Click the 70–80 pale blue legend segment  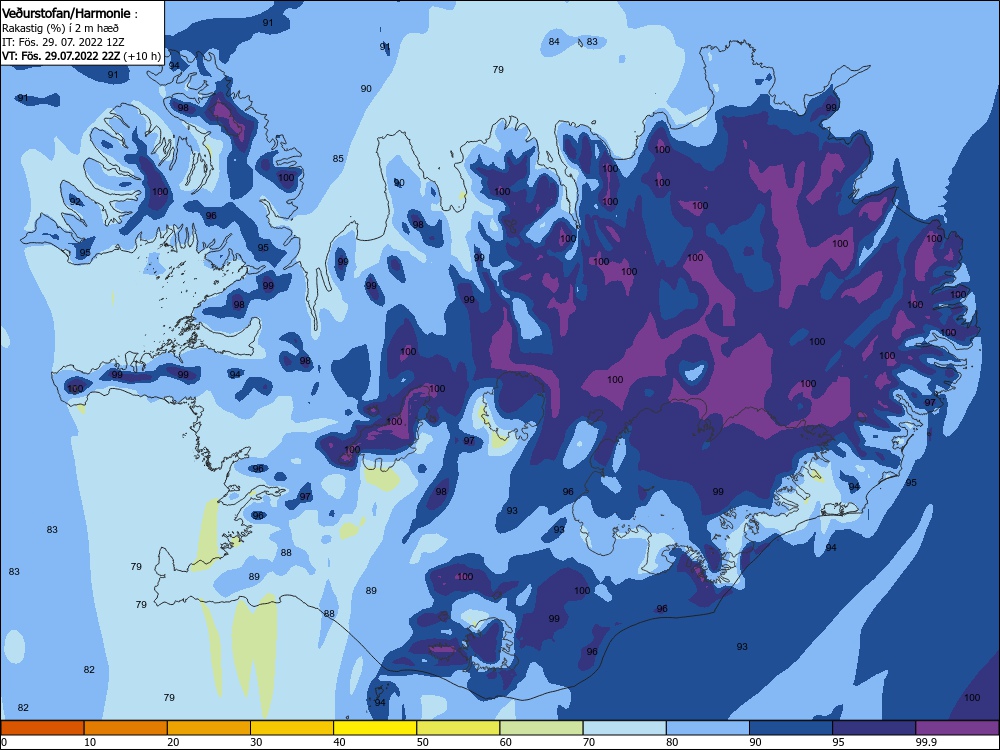click(x=624, y=728)
